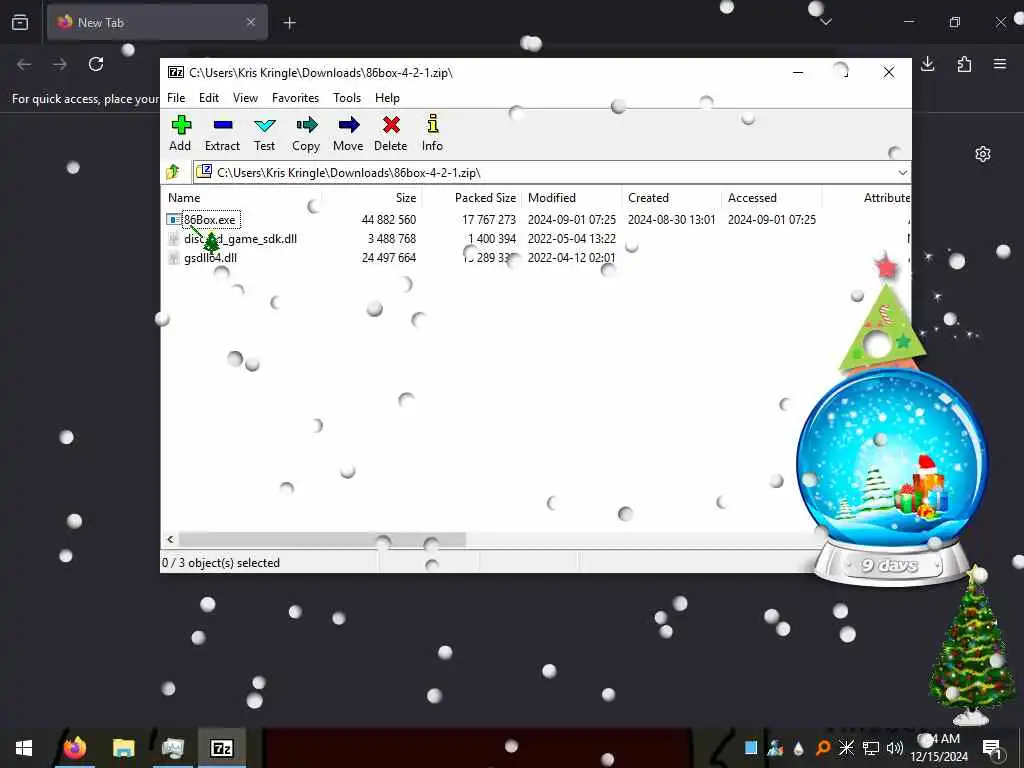Expand the address path dropdown arrow
Viewport: 1024px width, 768px height.
pyautogui.click(x=902, y=172)
